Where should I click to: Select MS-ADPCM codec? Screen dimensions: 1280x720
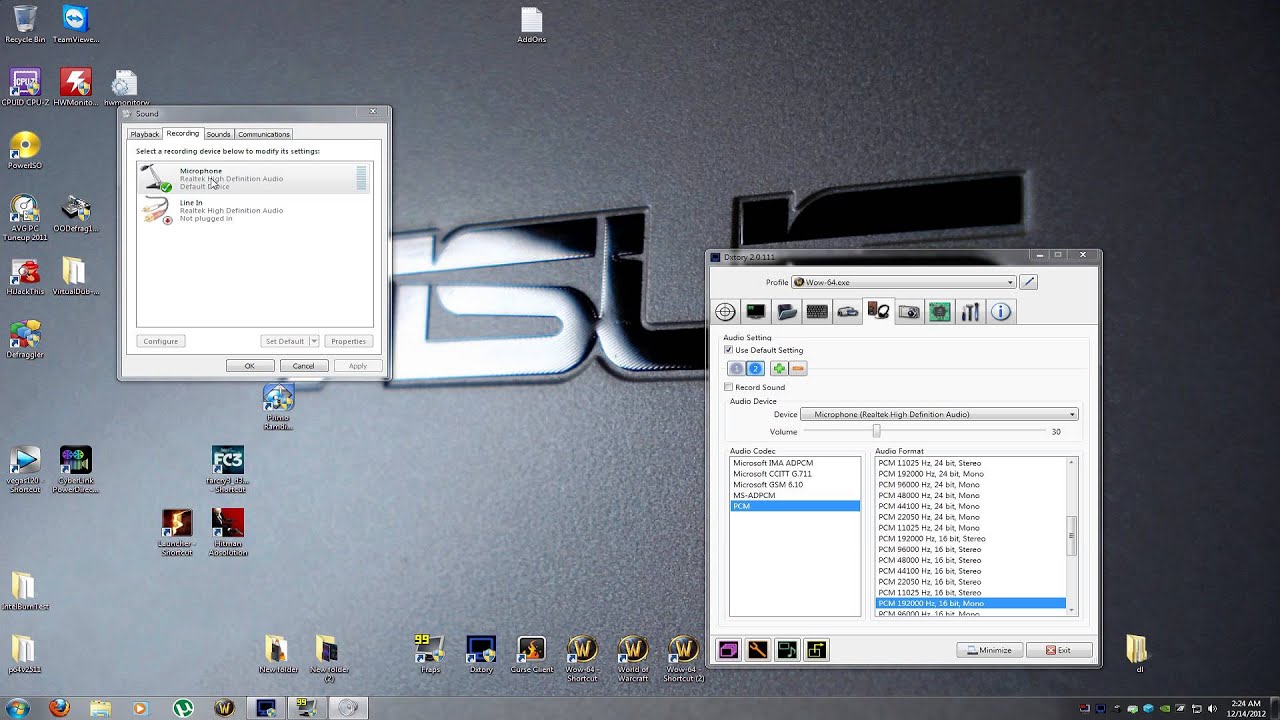tap(795, 495)
